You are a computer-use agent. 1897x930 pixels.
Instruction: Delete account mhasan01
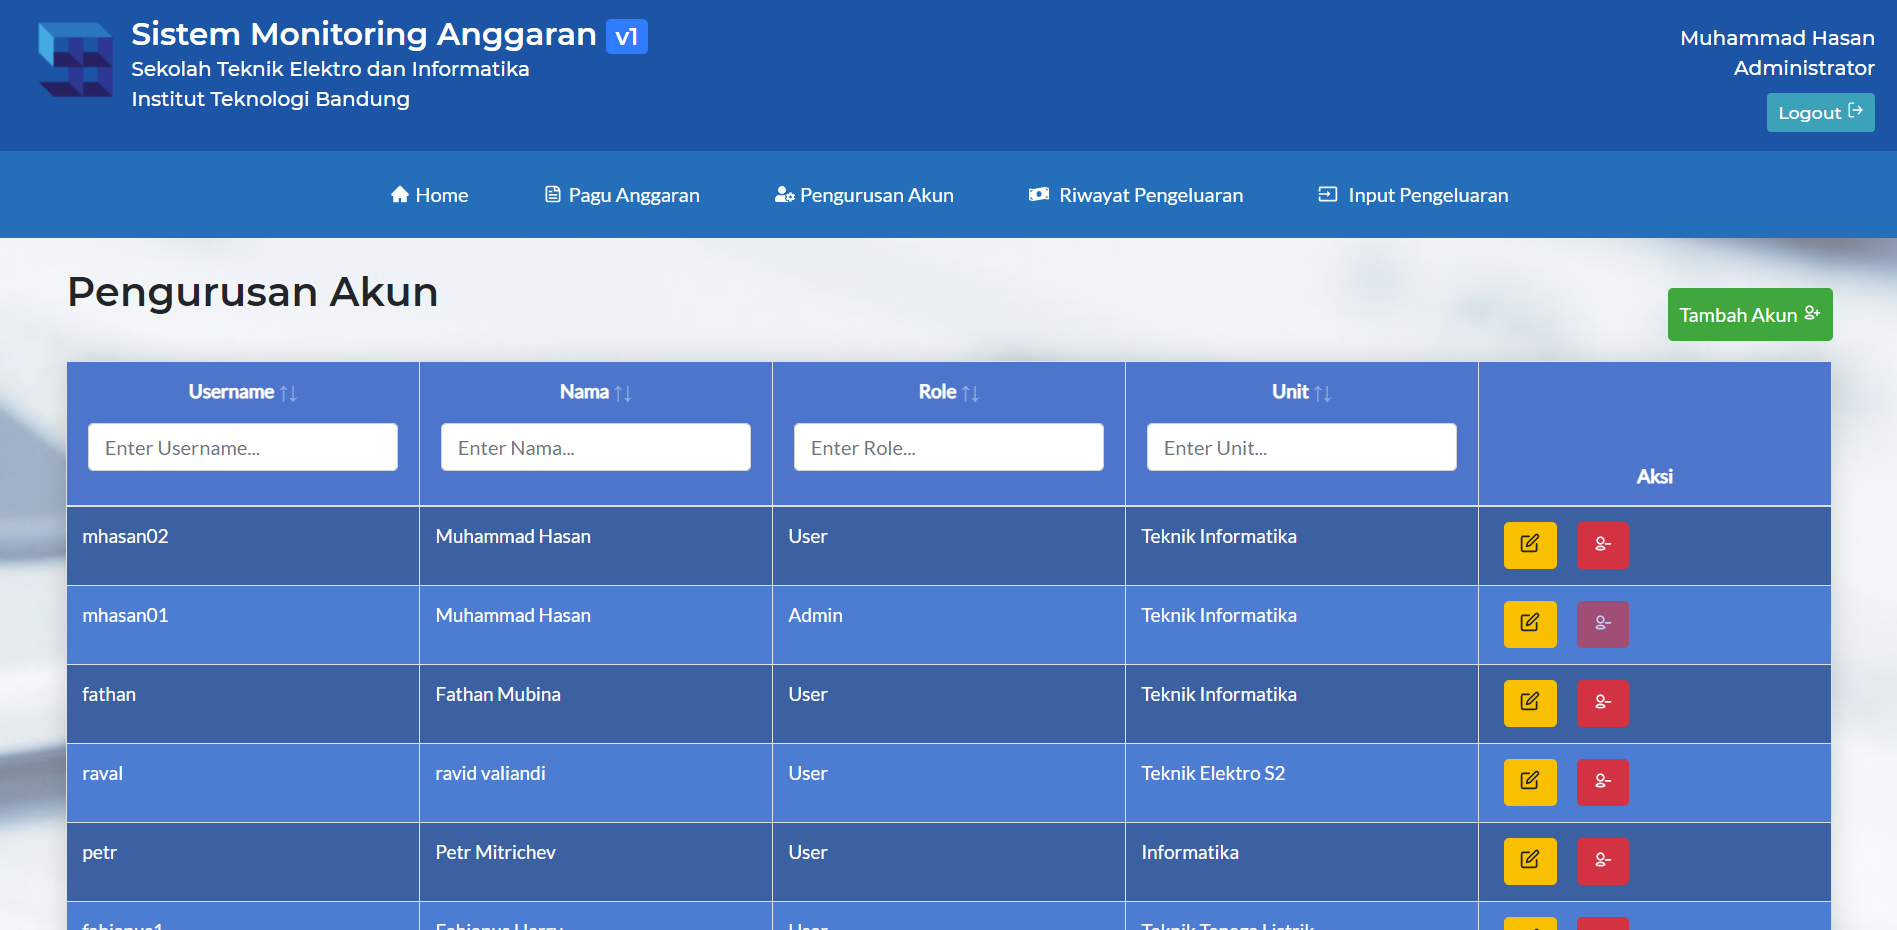coord(1603,624)
